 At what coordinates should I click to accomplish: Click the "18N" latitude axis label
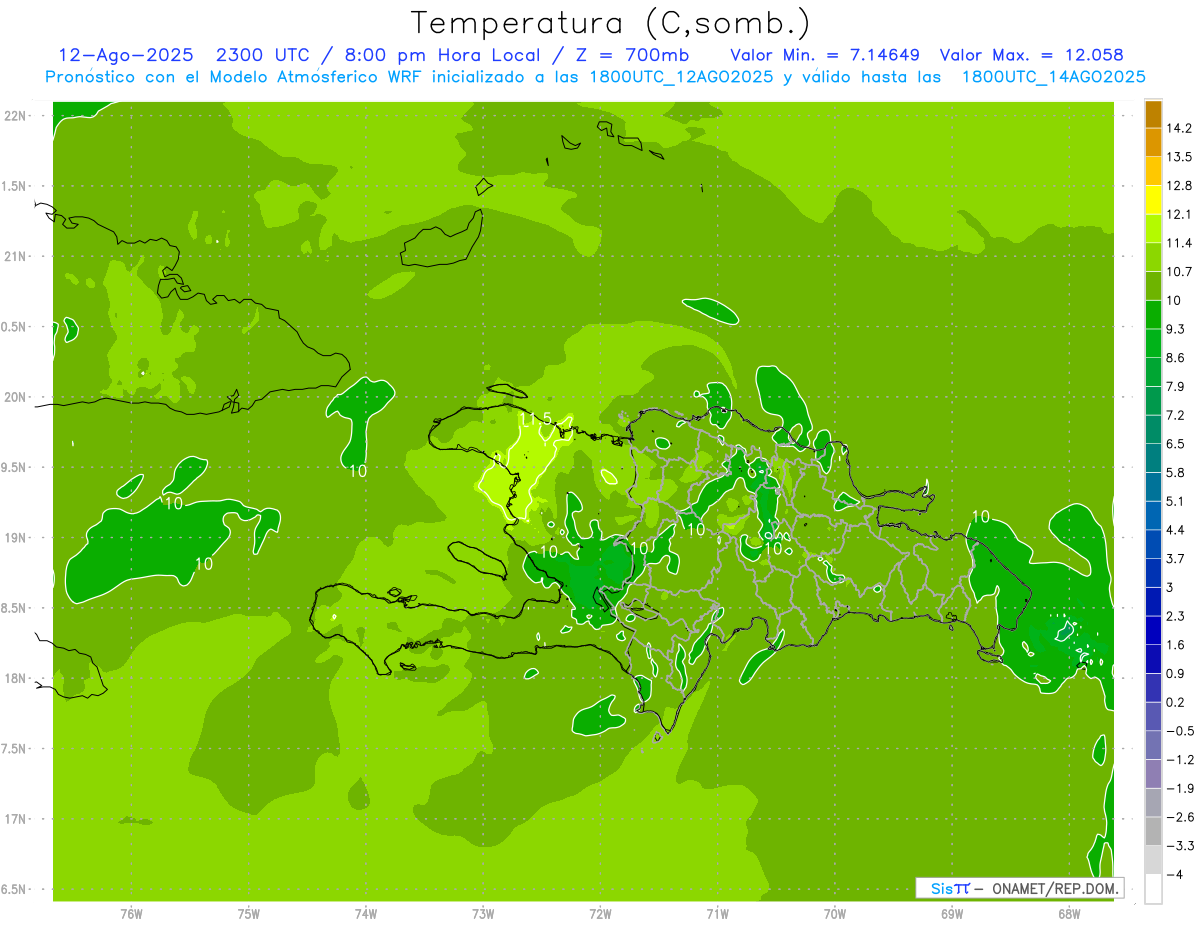15,679
